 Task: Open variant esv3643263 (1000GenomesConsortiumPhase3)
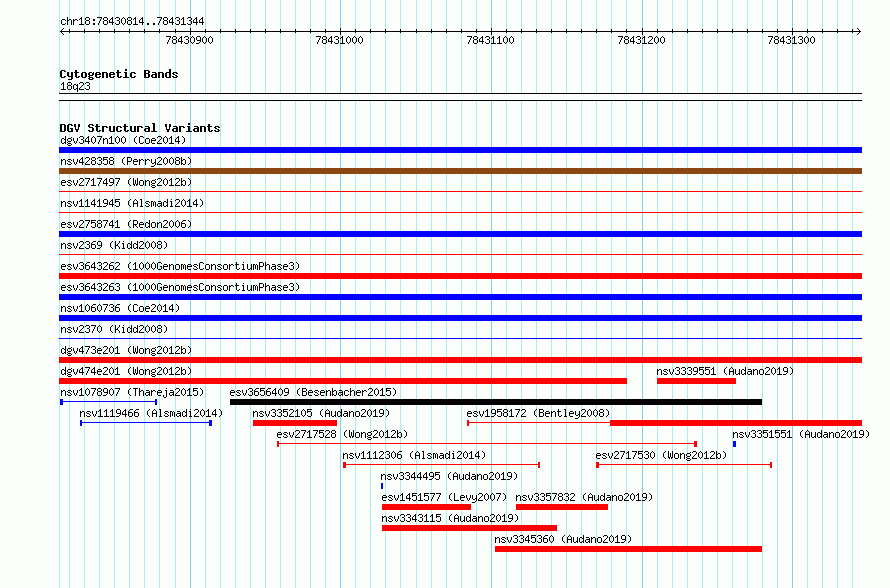(x=180, y=287)
